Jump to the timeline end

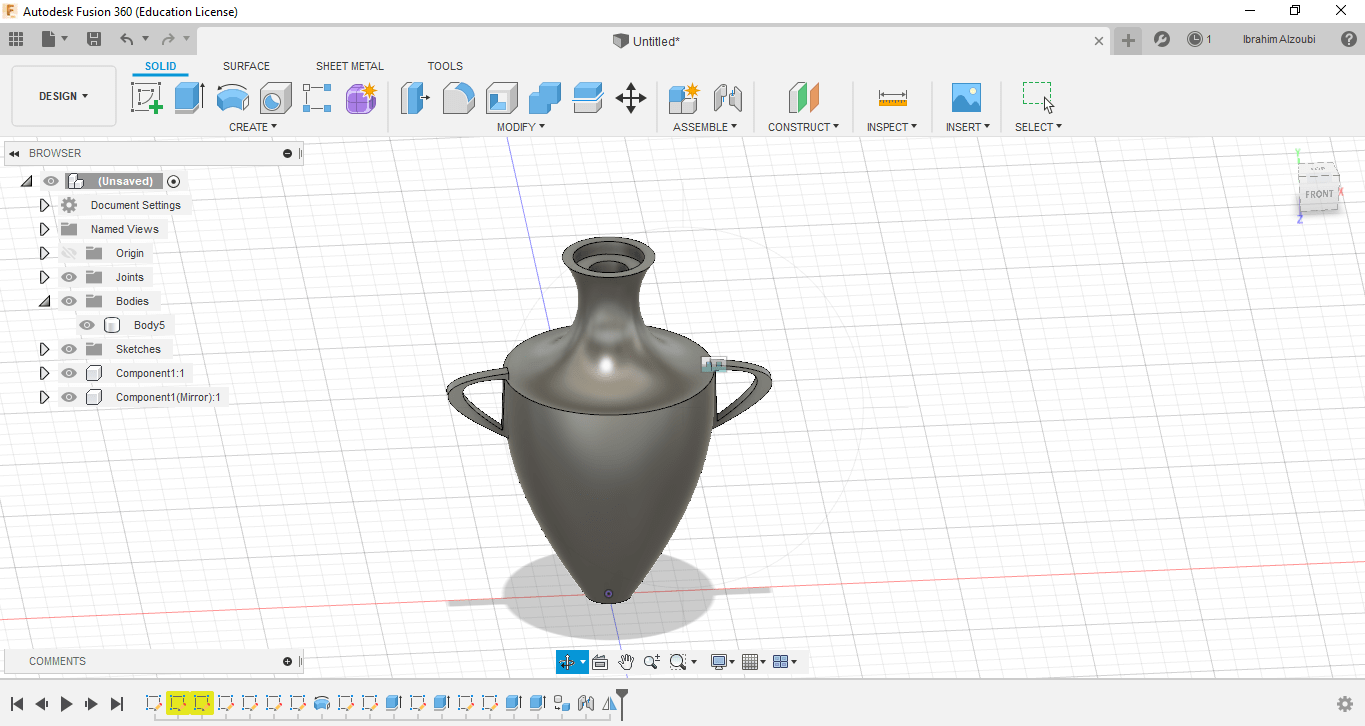click(x=117, y=704)
